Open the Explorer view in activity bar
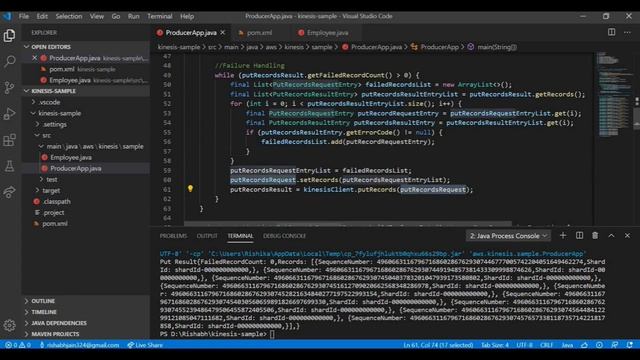 click(x=9, y=36)
